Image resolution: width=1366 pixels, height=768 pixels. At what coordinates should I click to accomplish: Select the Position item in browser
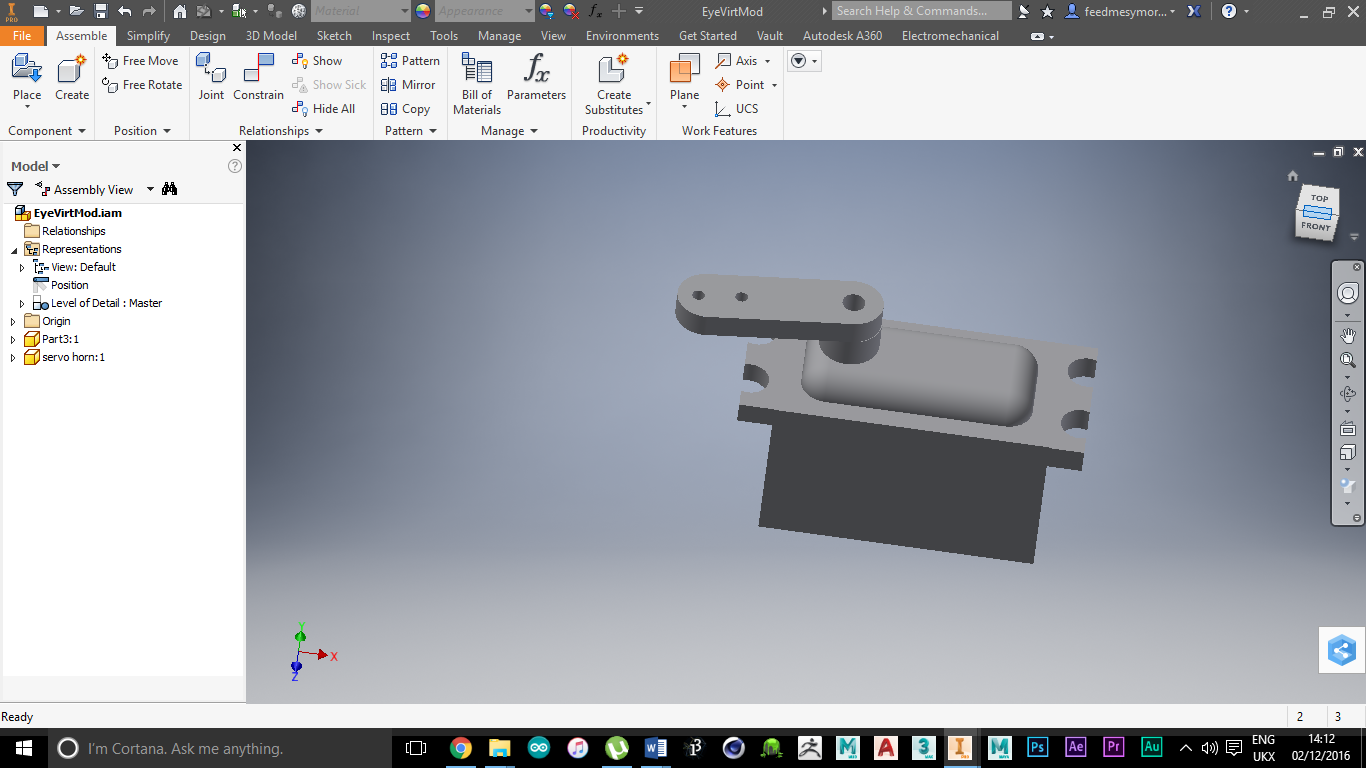(60, 285)
